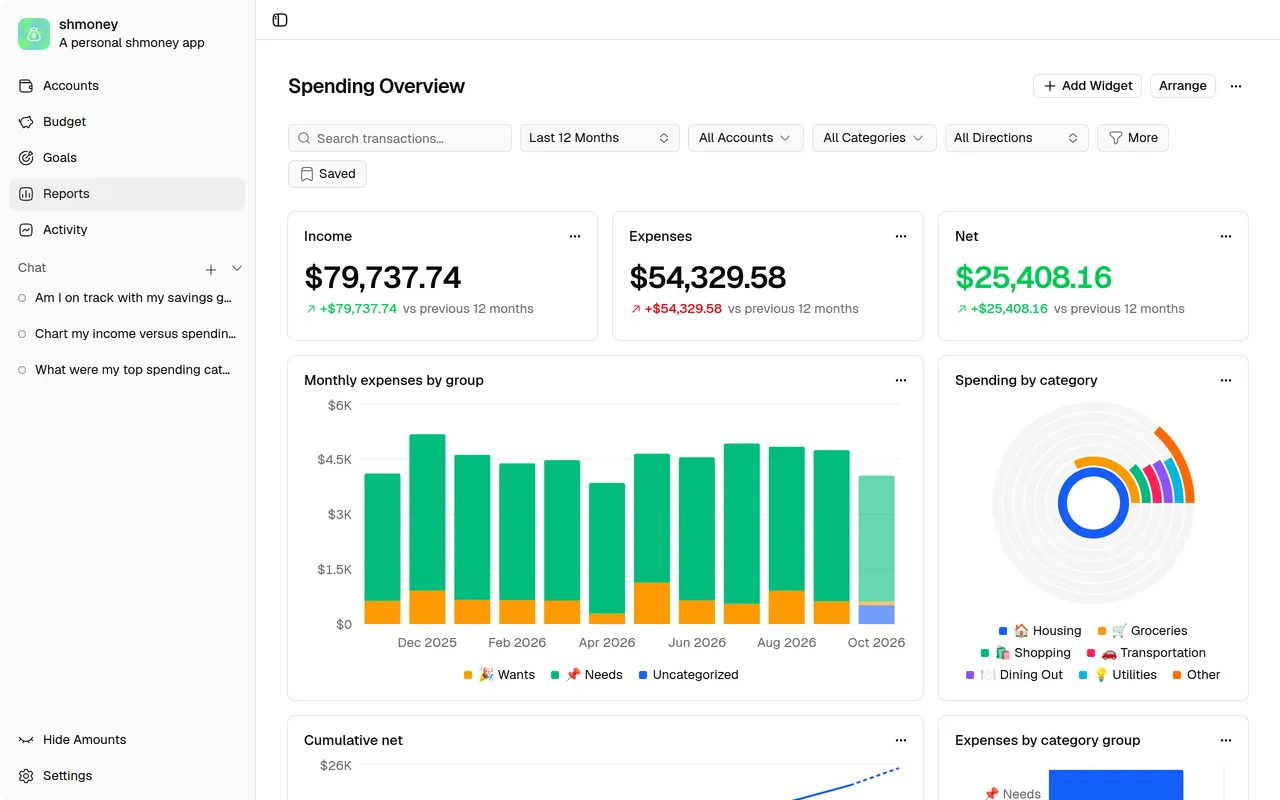The height and width of the screenshot is (800, 1280).
Task: Click the Hide Amounts eye icon
Action: (x=26, y=740)
